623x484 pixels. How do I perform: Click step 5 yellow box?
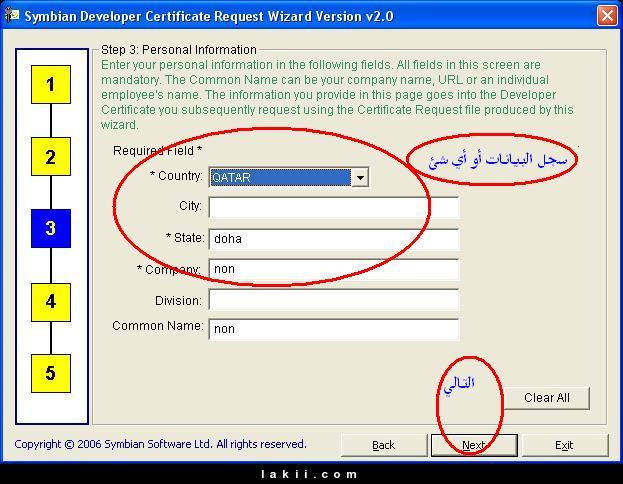coord(51,373)
